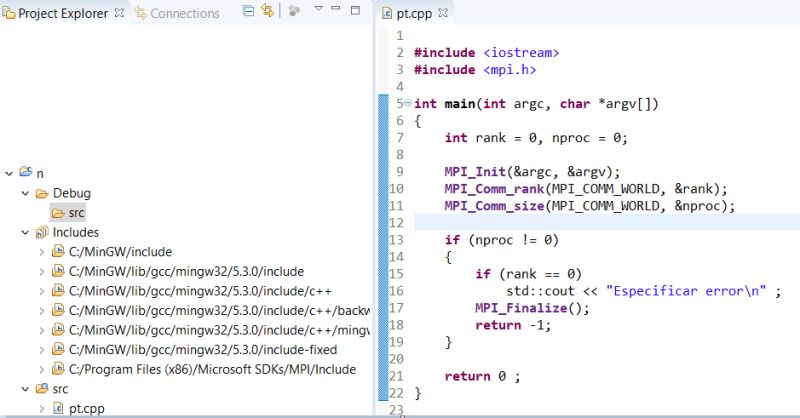Select C:/MinGW/include path
800x418 pixels.
coord(120,252)
